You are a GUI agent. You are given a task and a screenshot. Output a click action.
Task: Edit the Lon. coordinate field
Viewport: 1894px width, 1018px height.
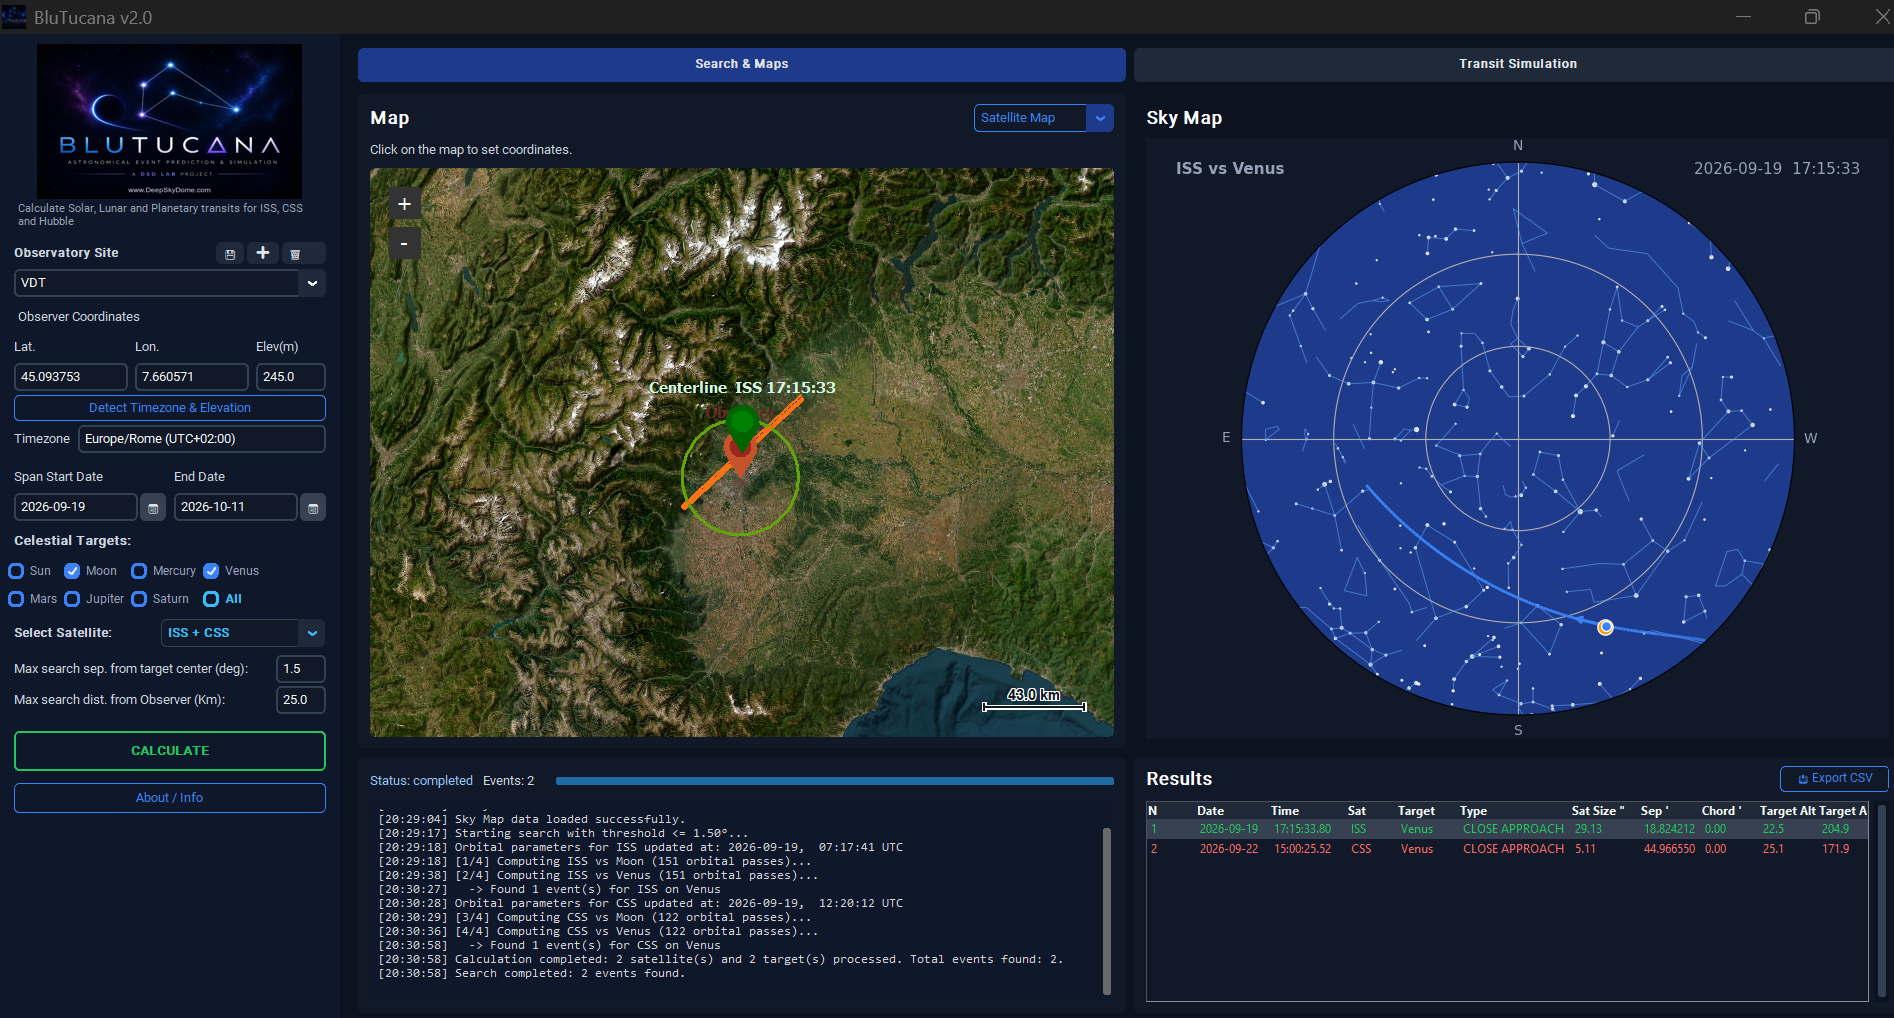(x=192, y=377)
